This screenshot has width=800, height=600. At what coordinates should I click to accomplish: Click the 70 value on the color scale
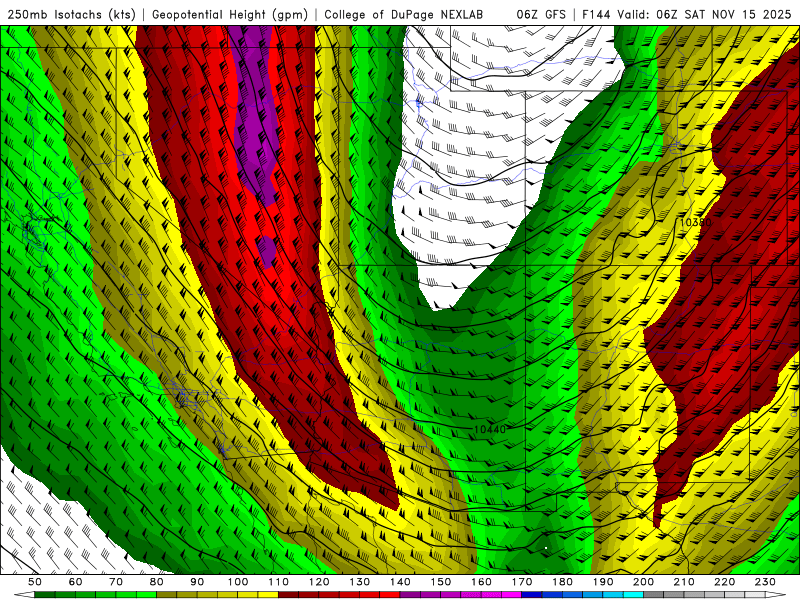pos(116,582)
